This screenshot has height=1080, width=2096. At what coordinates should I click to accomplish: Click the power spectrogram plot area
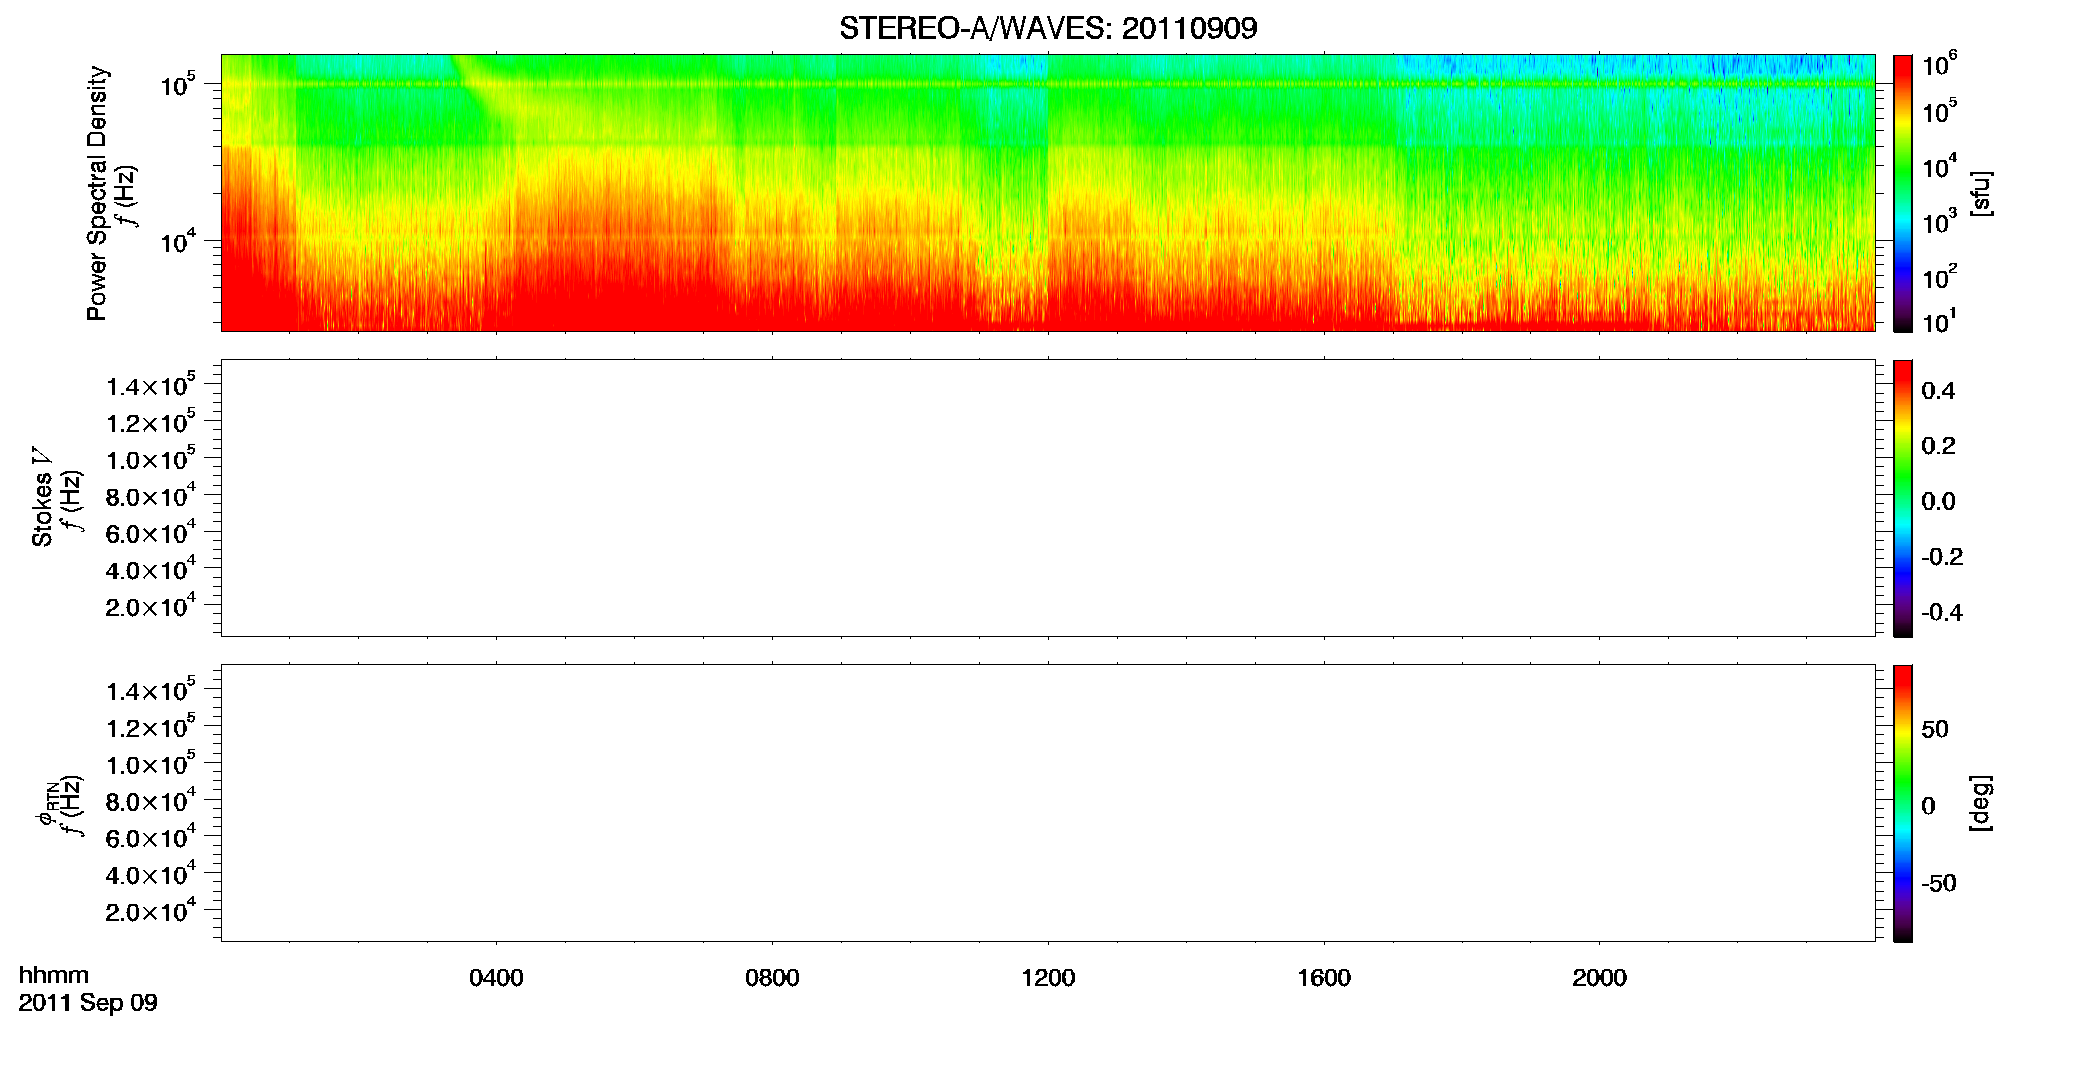coord(1048,193)
